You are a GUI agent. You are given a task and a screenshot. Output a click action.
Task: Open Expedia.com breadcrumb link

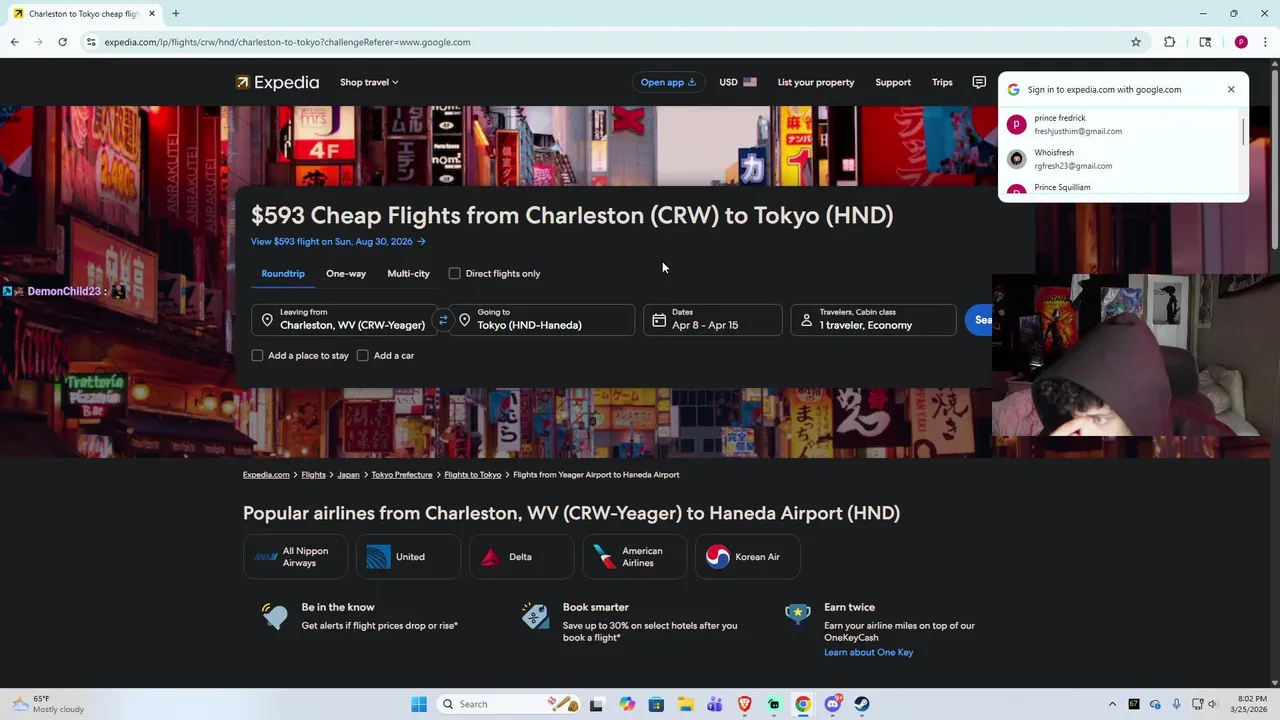266,474
